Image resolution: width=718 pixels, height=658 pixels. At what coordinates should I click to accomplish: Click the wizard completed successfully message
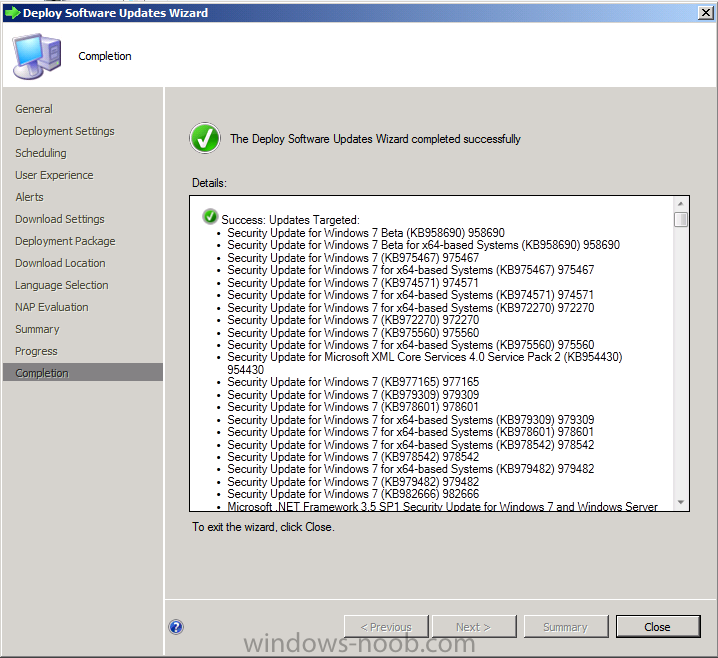[x=375, y=139]
